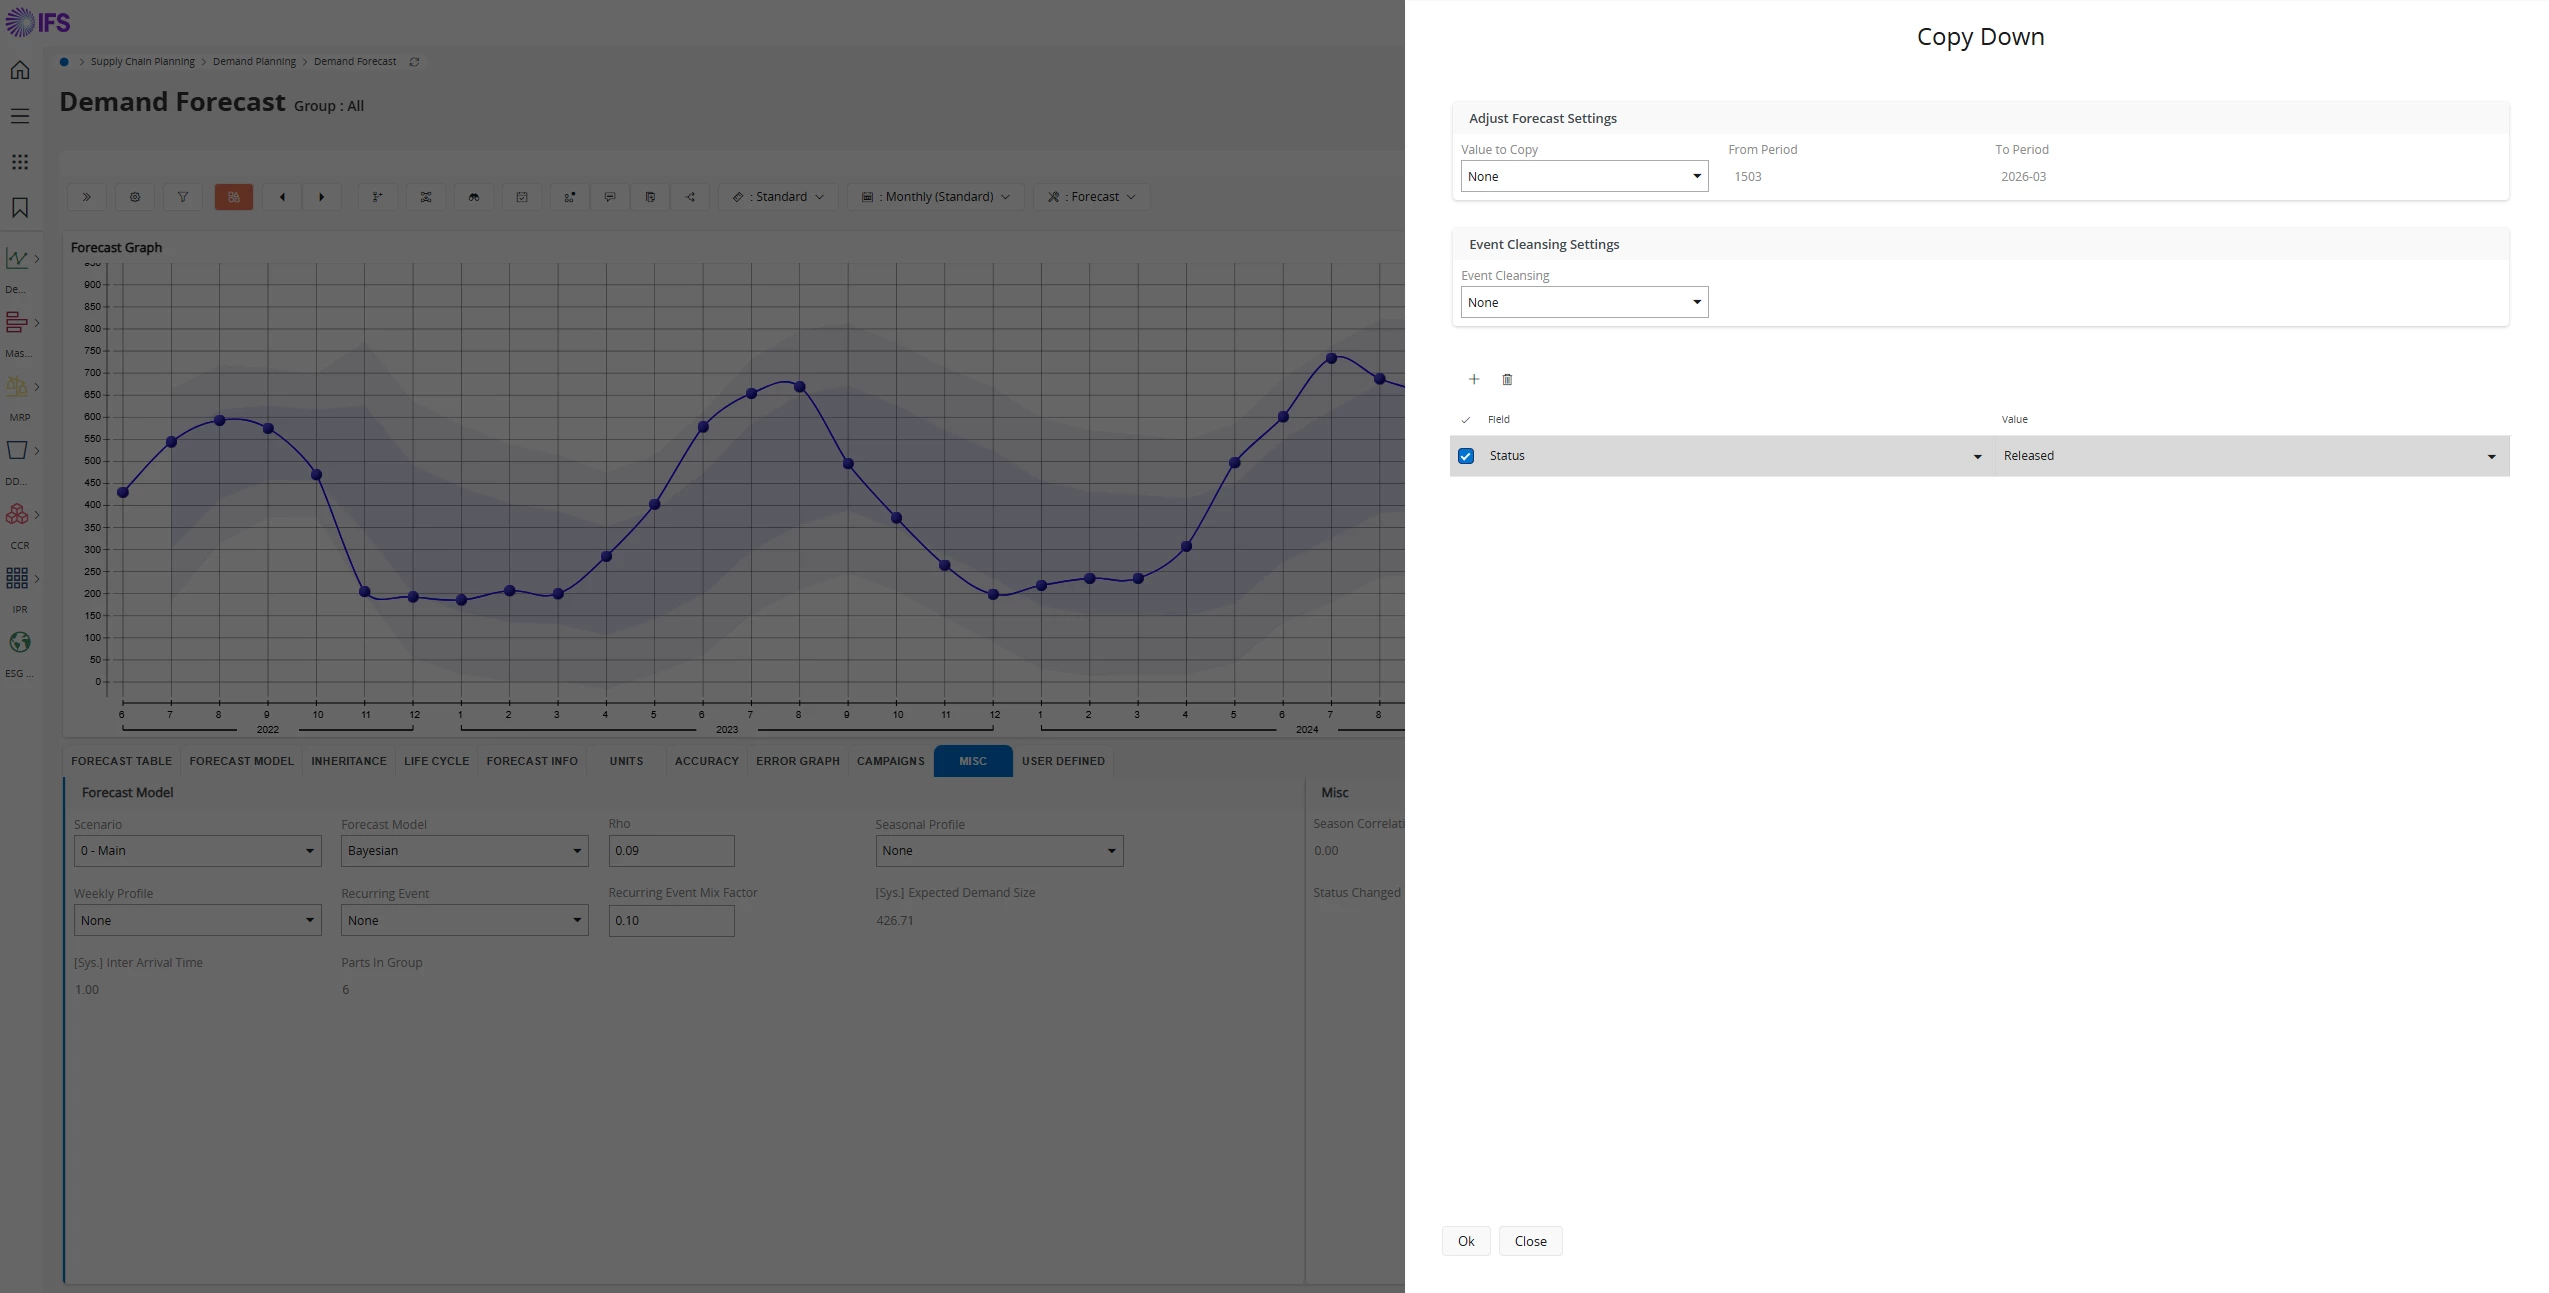Click Close in Copy Down panel
The height and width of the screenshot is (1293, 2549).
point(1531,1241)
